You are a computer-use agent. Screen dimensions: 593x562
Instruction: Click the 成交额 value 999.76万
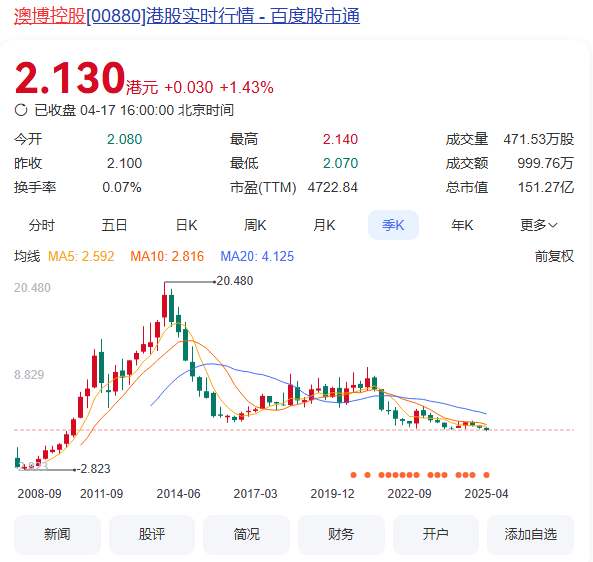(x=545, y=163)
